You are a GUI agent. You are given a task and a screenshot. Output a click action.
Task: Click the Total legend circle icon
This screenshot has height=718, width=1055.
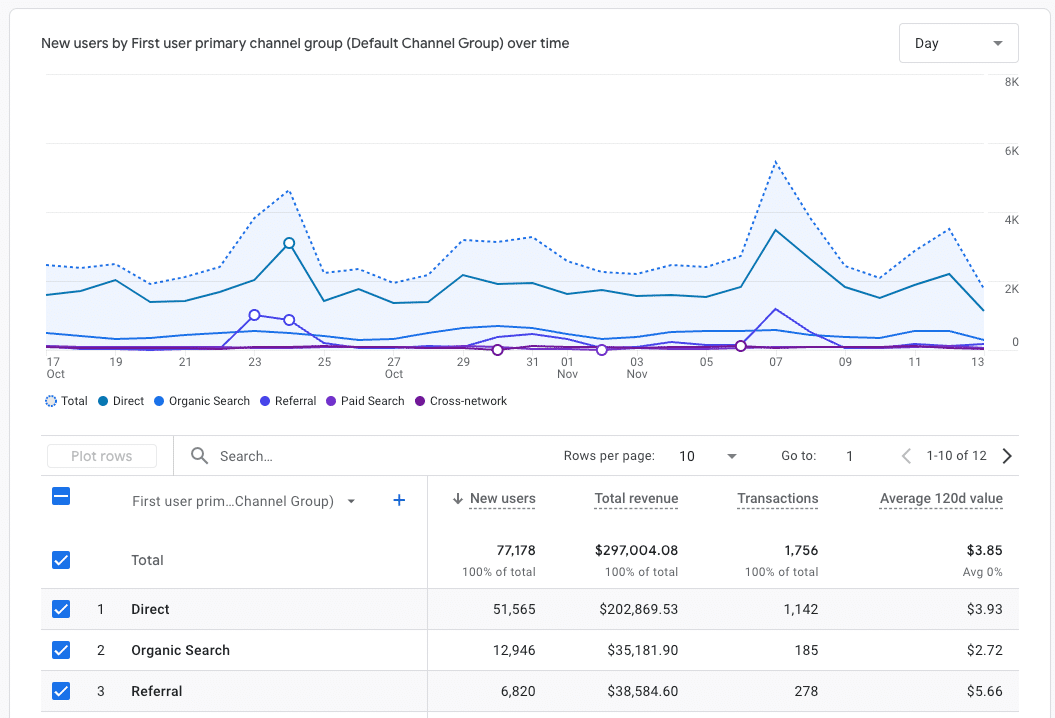point(51,401)
